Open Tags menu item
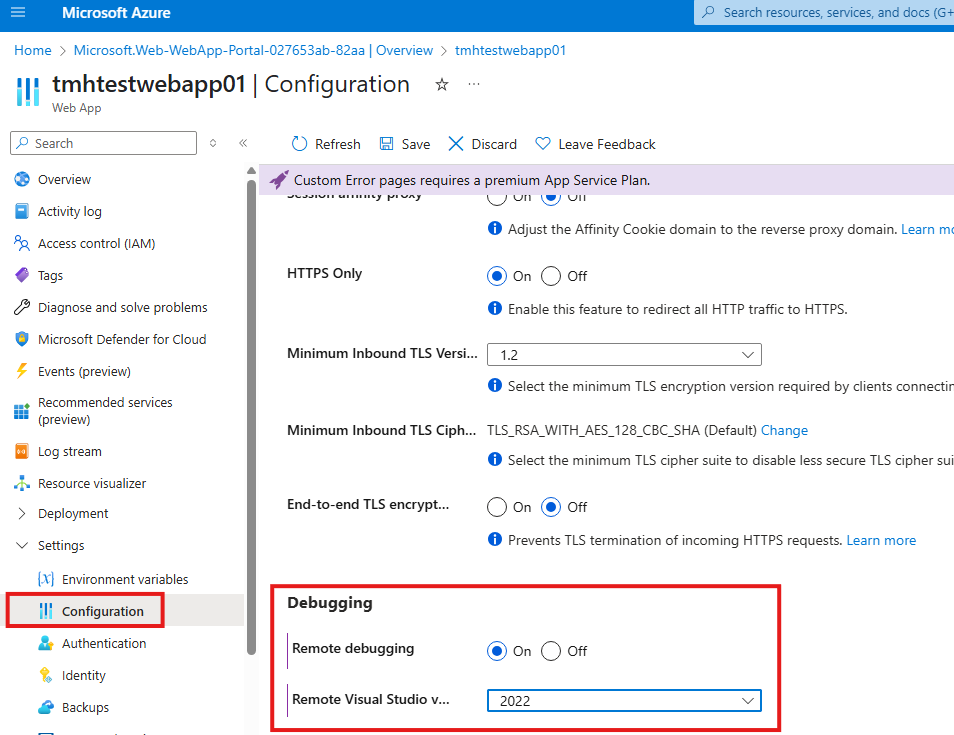 pyautogui.click(x=50, y=276)
